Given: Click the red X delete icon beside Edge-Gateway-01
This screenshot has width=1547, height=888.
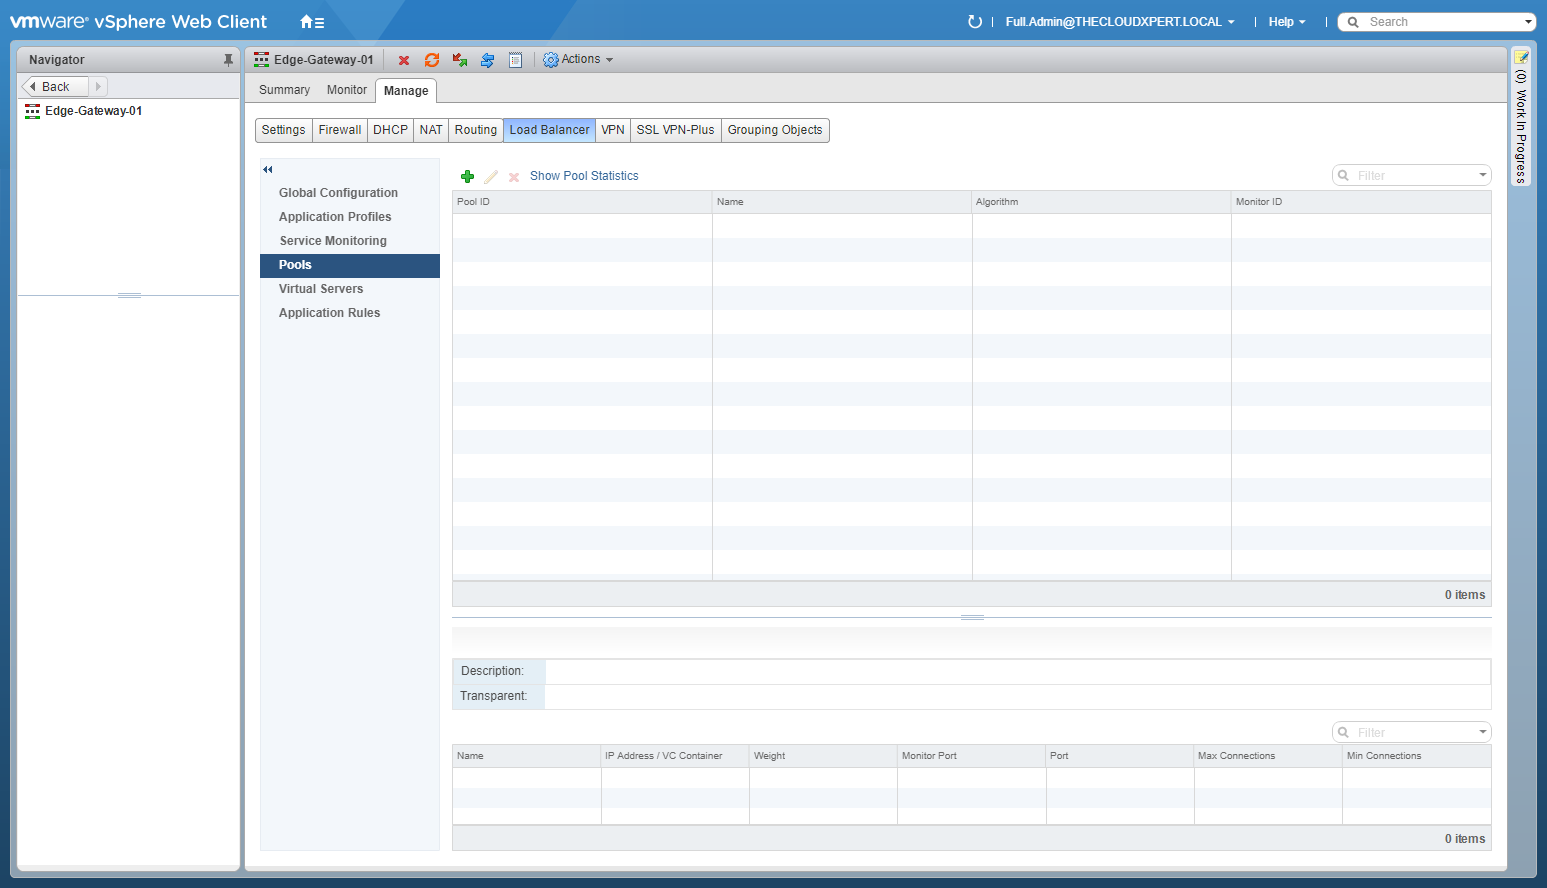Looking at the screenshot, I should [x=404, y=60].
